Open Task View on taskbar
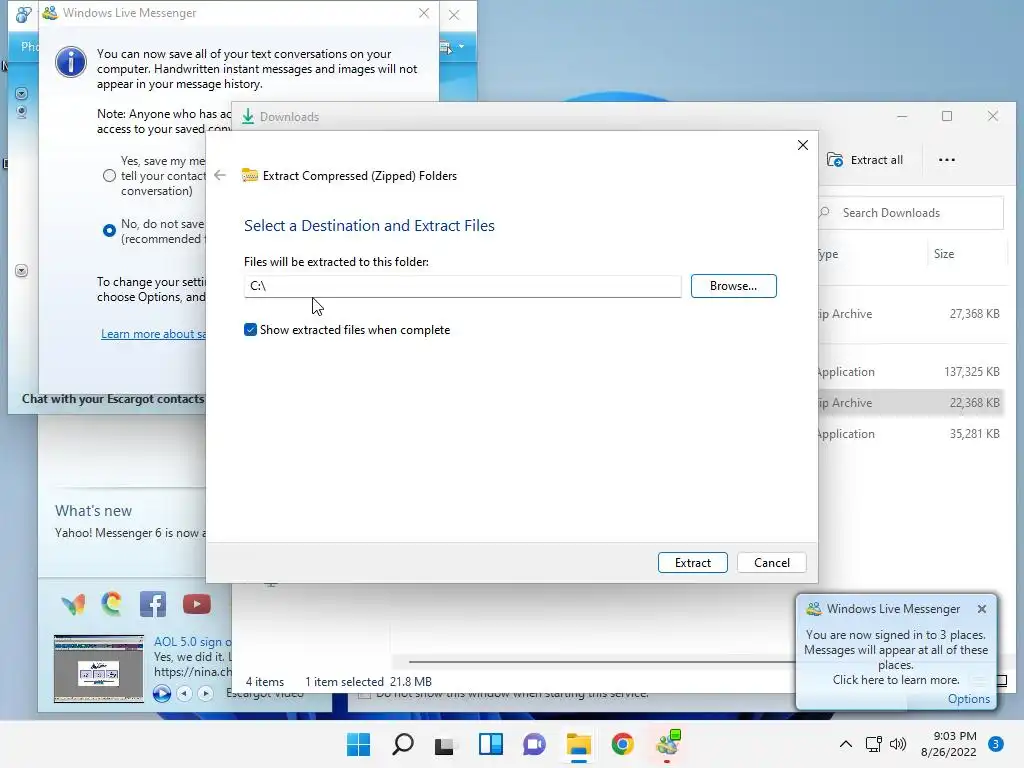Image resolution: width=1024 pixels, height=768 pixels. 446,744
